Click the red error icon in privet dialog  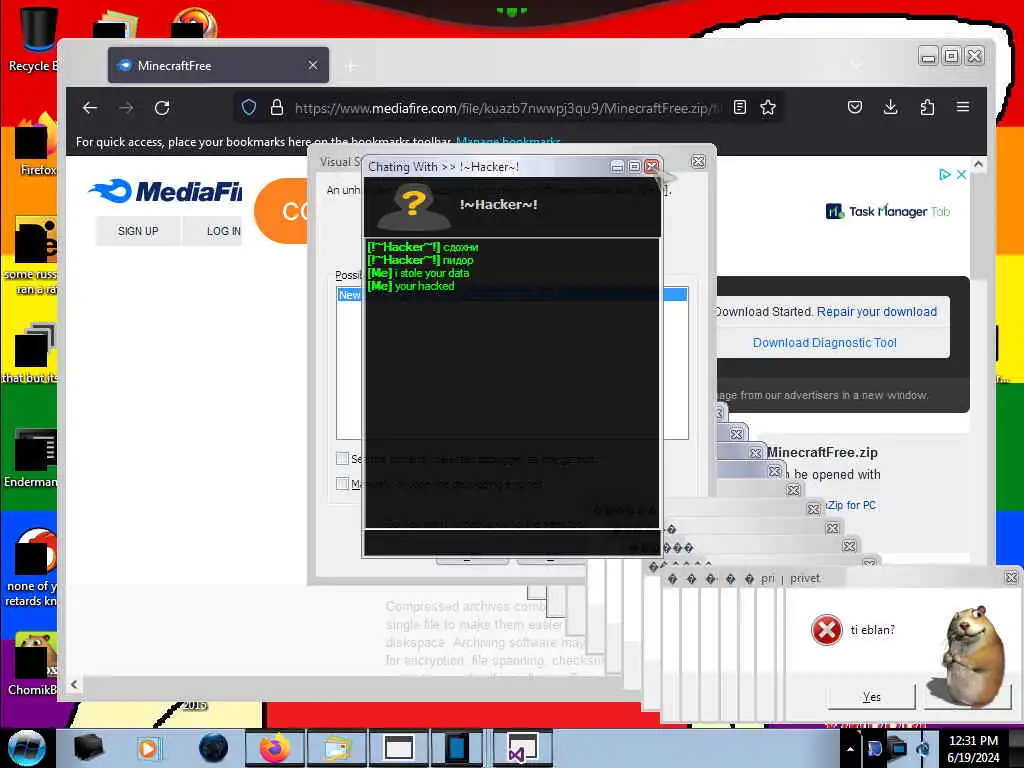[826, 630]
